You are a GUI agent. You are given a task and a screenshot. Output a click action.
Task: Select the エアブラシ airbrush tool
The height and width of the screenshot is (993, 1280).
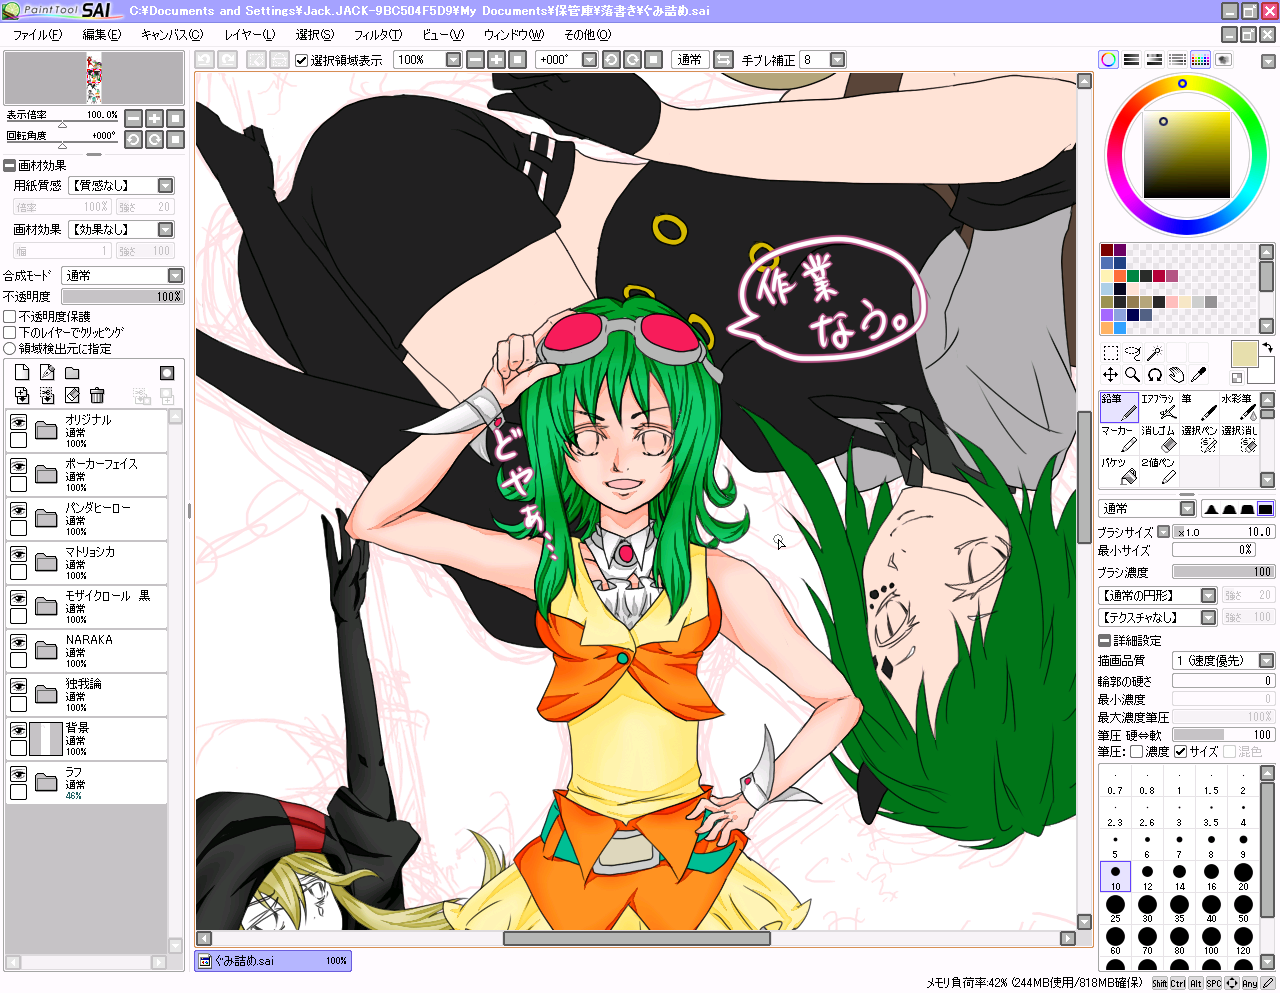click(x=1159, y=407)
